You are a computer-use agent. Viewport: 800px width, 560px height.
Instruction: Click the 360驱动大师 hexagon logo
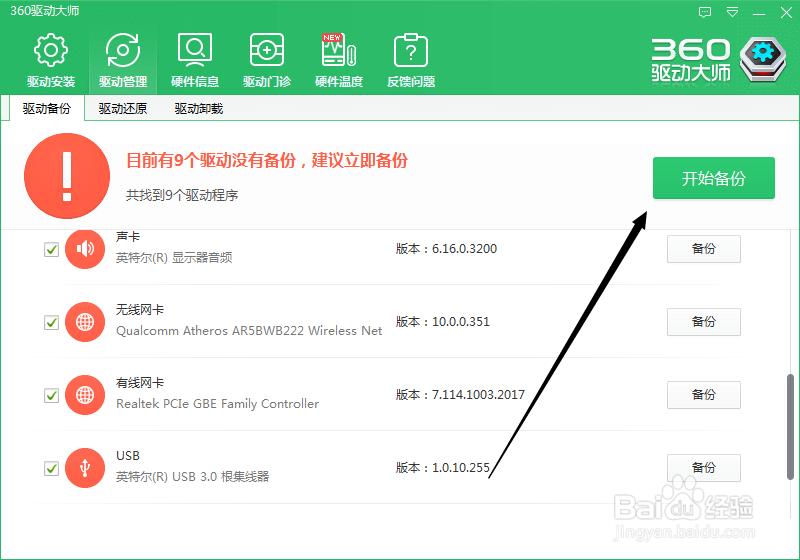coord(763,60)
